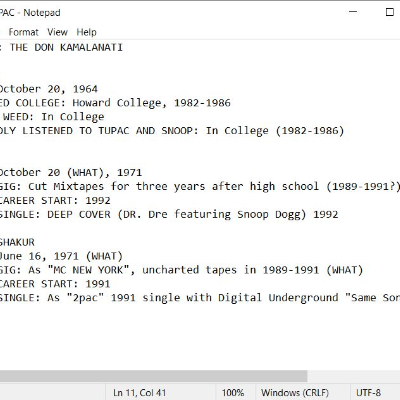Place cursor on the SHAKUR line
Image resolution: width=400 pixels, height=400 pixels.
[17, 242]
